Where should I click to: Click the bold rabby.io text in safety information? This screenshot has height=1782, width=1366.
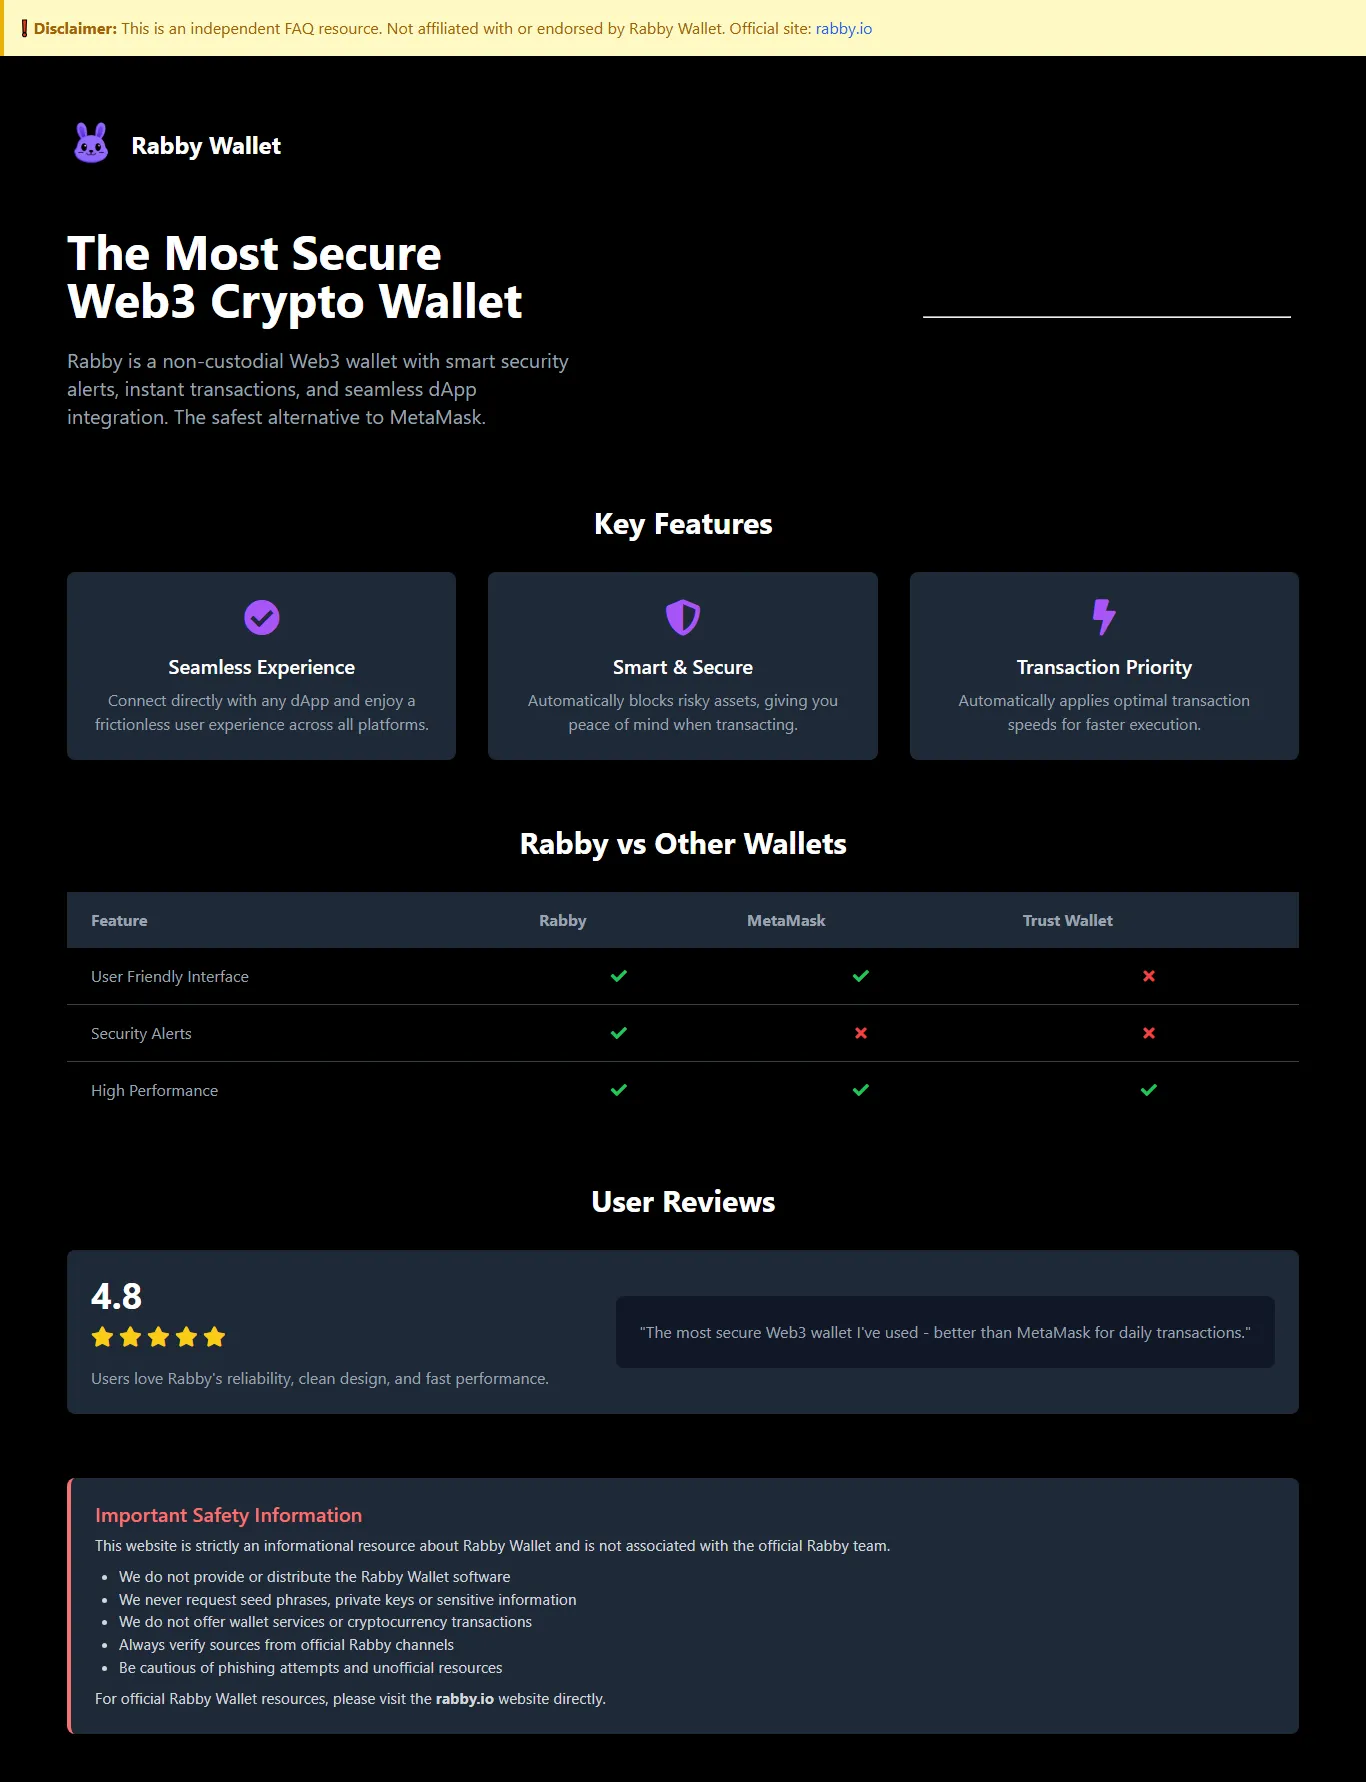coord(465,1699)
